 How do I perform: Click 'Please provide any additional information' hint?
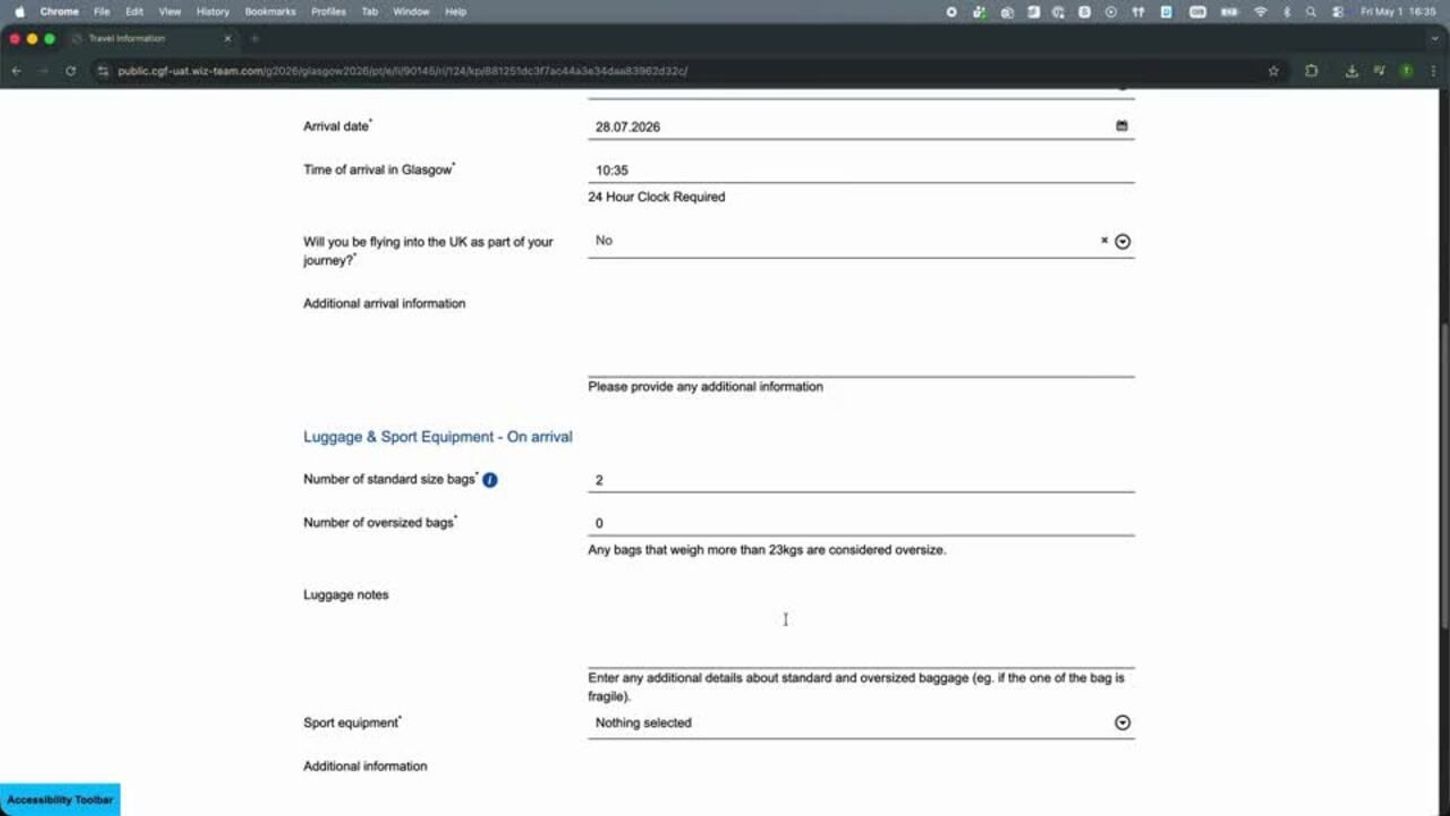point(705,387)
